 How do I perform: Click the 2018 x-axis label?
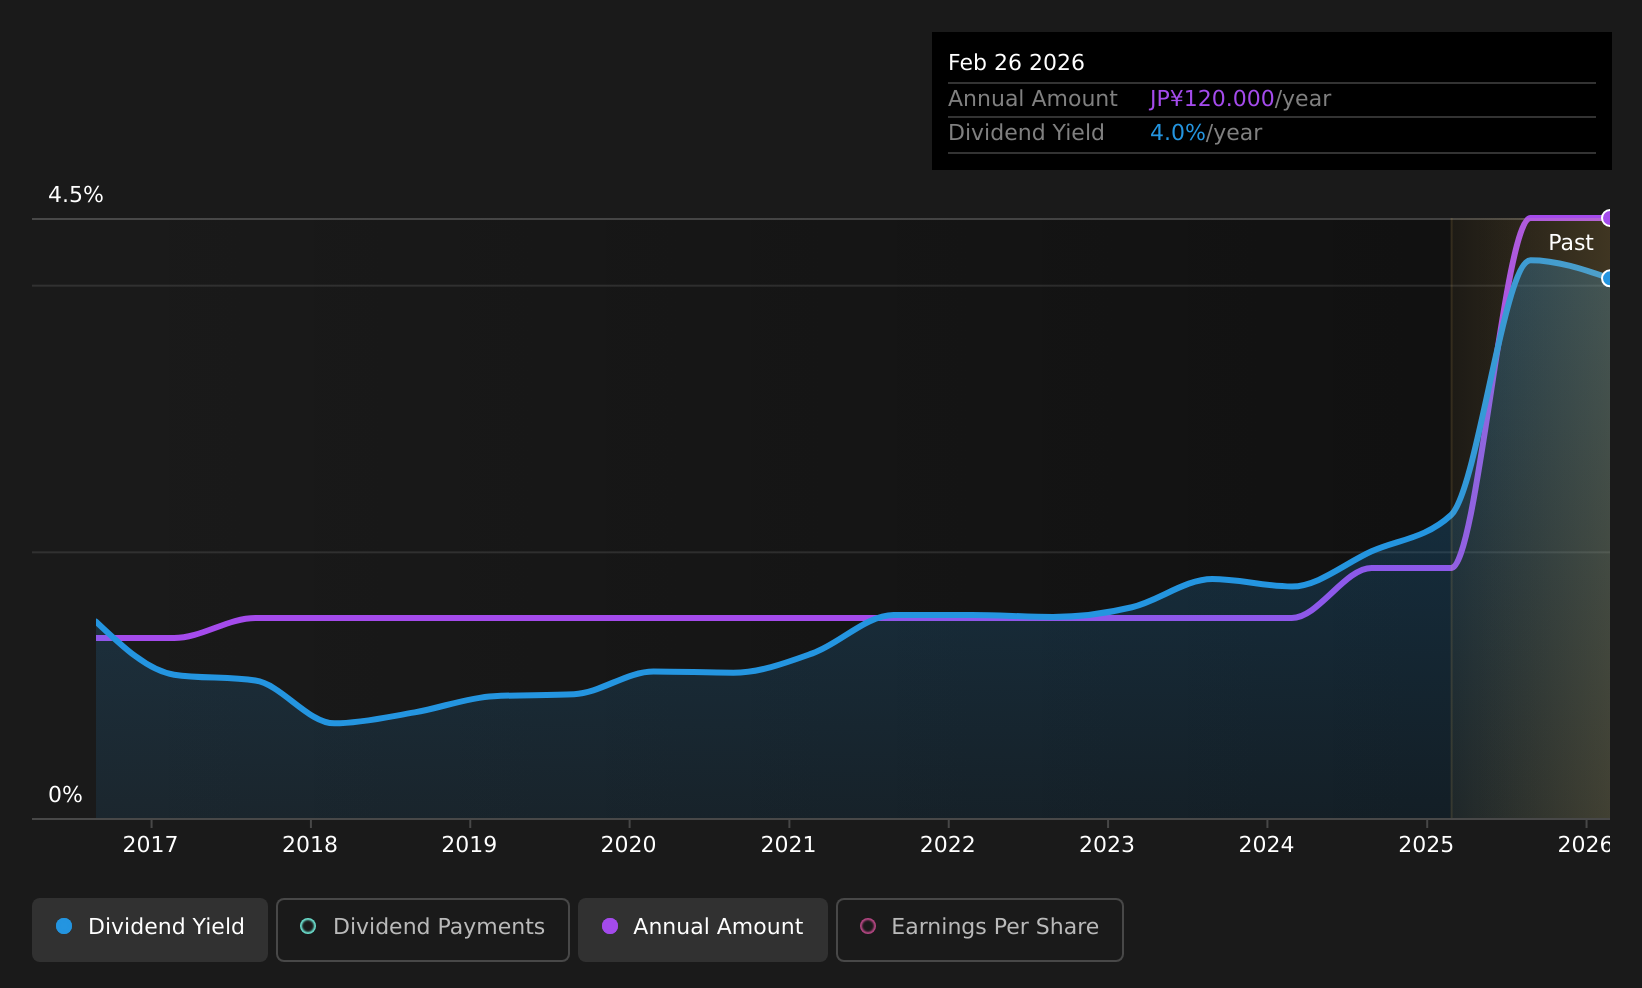[310, 845]
